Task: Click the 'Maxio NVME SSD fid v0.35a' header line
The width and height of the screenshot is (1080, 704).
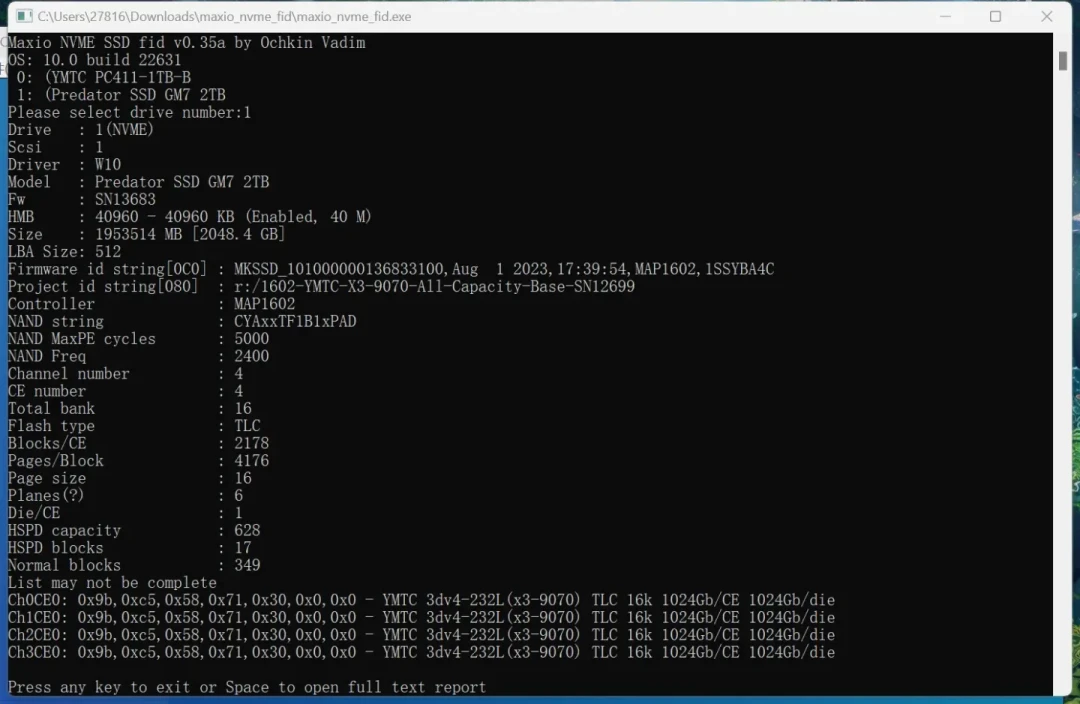Action: click(x=186, y=43)
